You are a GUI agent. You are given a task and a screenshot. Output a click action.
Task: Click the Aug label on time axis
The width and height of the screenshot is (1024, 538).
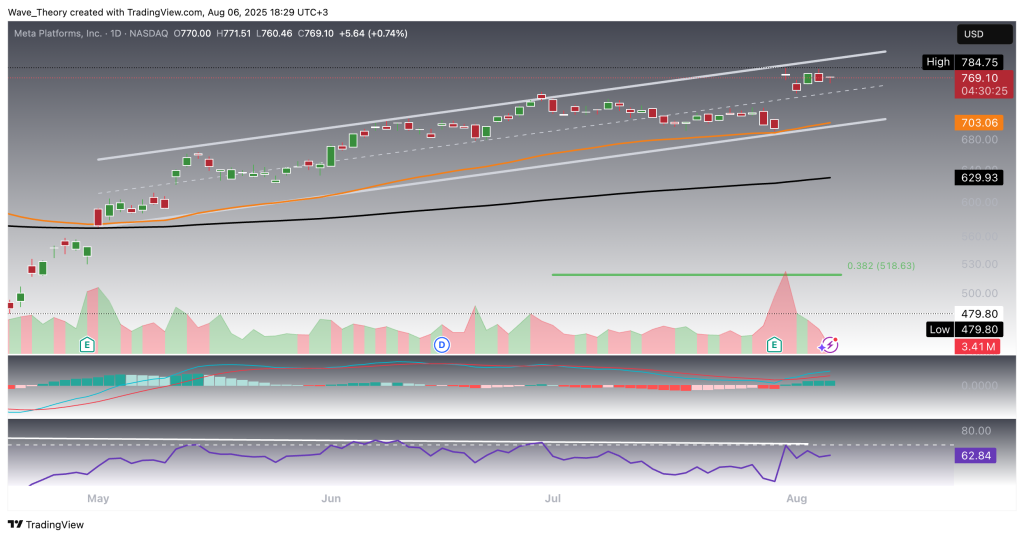tap(797, 498)
